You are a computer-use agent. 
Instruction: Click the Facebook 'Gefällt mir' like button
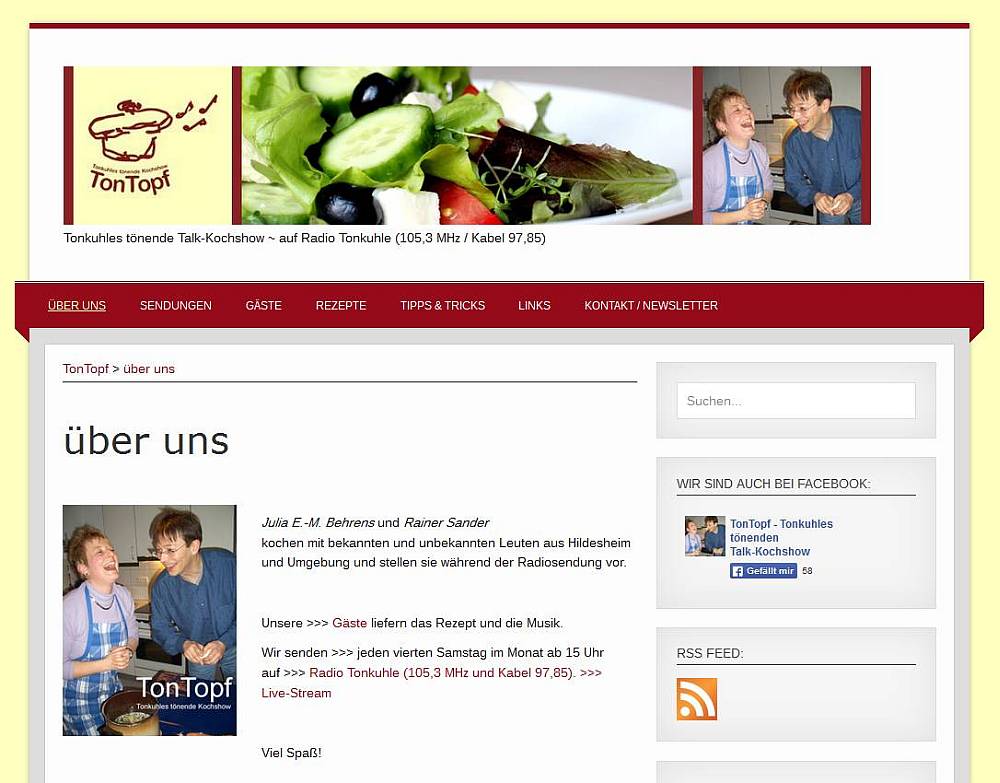tap(763, 571)
